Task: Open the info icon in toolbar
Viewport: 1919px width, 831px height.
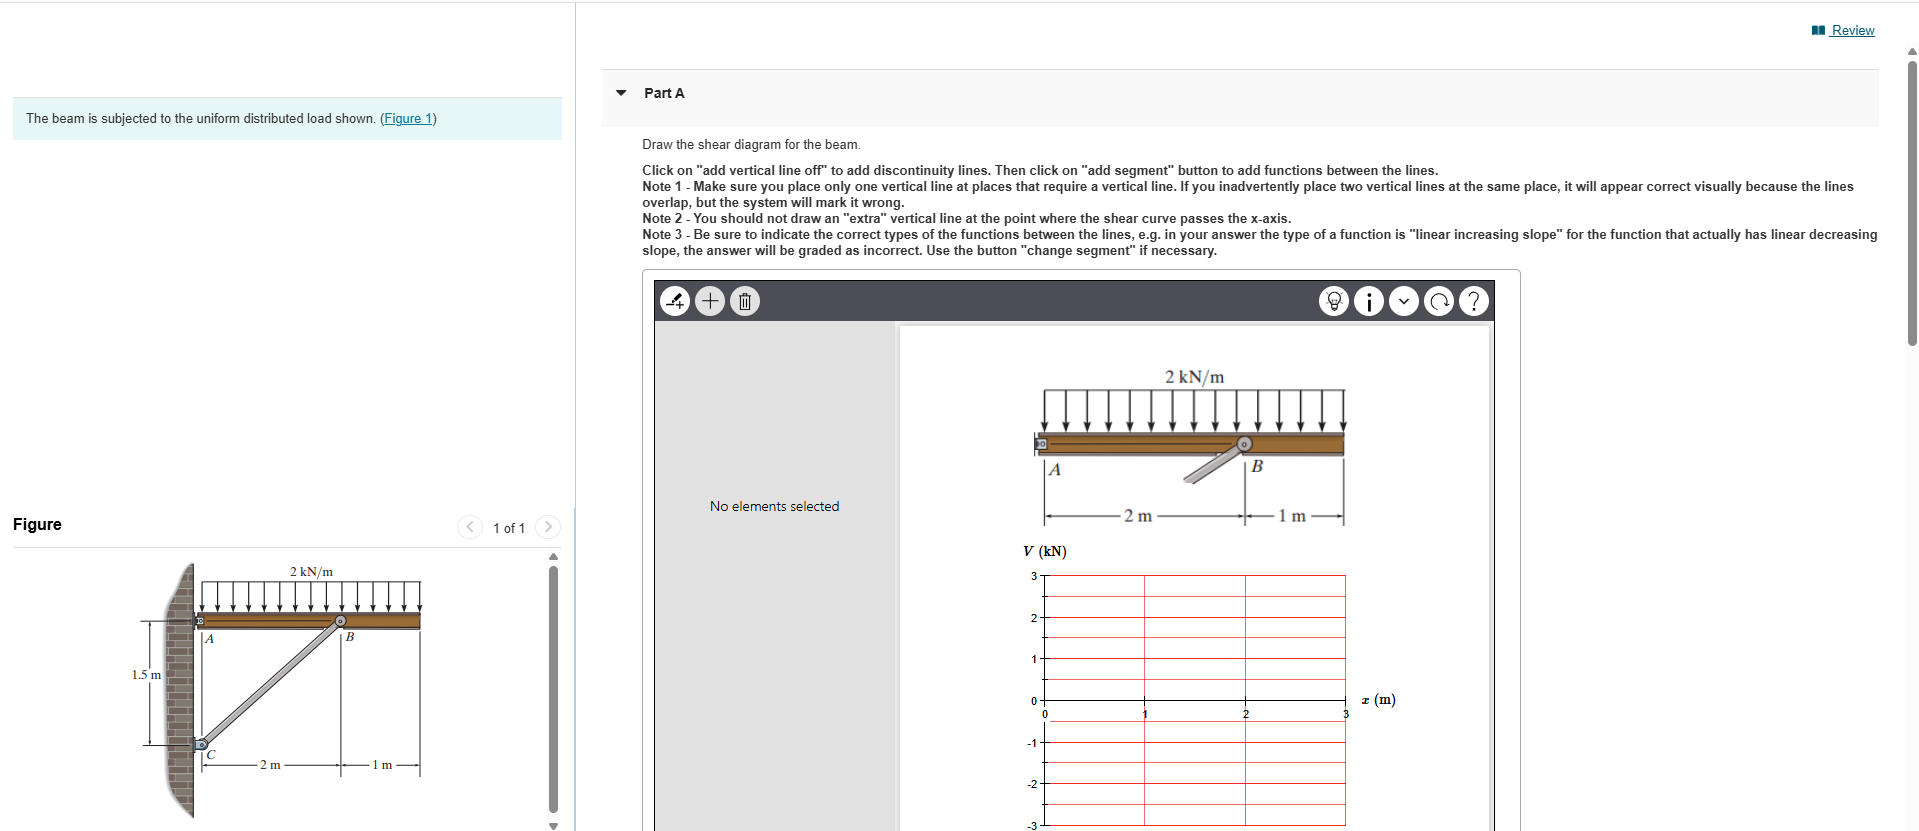Action: pos(1369,301)
